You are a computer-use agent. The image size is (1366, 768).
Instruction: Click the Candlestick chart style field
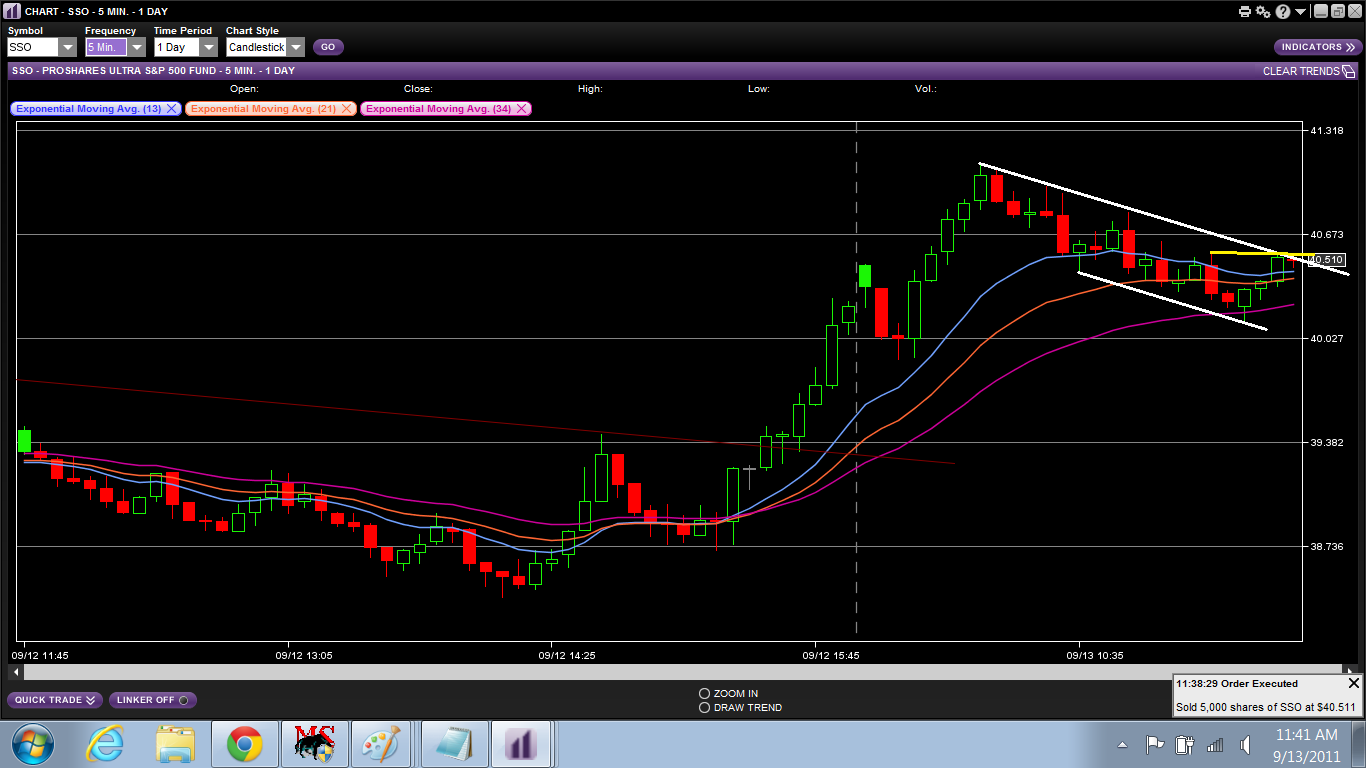coord(256,47)
